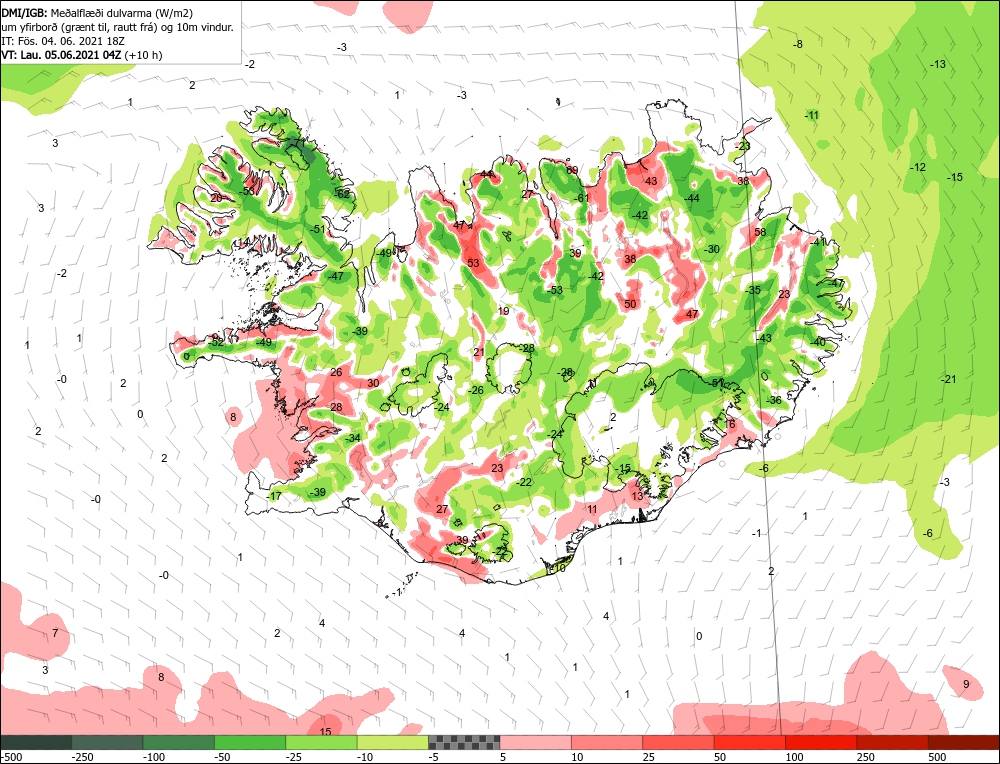Click the map value '-21' over the eastern sea
This screenshot has height=764, width=1000.
coord(949,379)
